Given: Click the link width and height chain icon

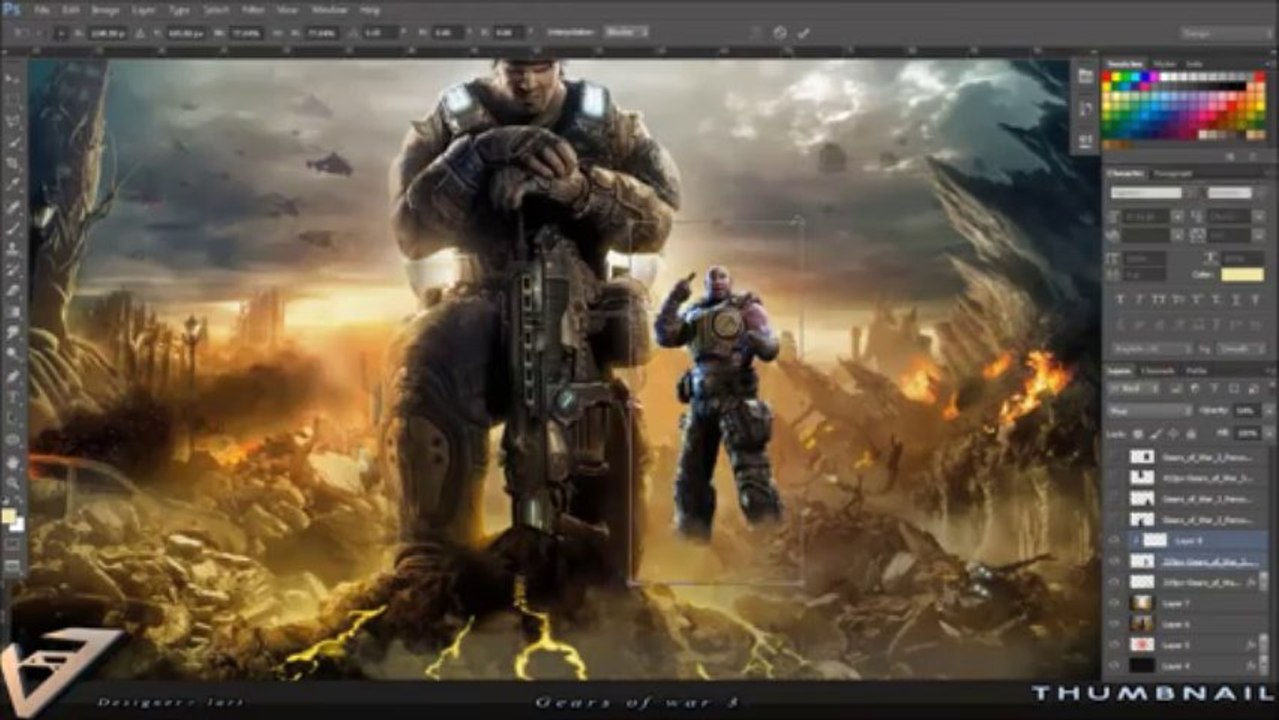Looking at the screenshot, I should tap(278, 32).
